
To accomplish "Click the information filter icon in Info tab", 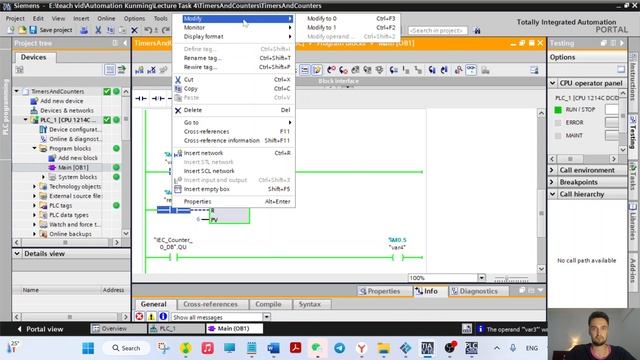I will 163,316.
